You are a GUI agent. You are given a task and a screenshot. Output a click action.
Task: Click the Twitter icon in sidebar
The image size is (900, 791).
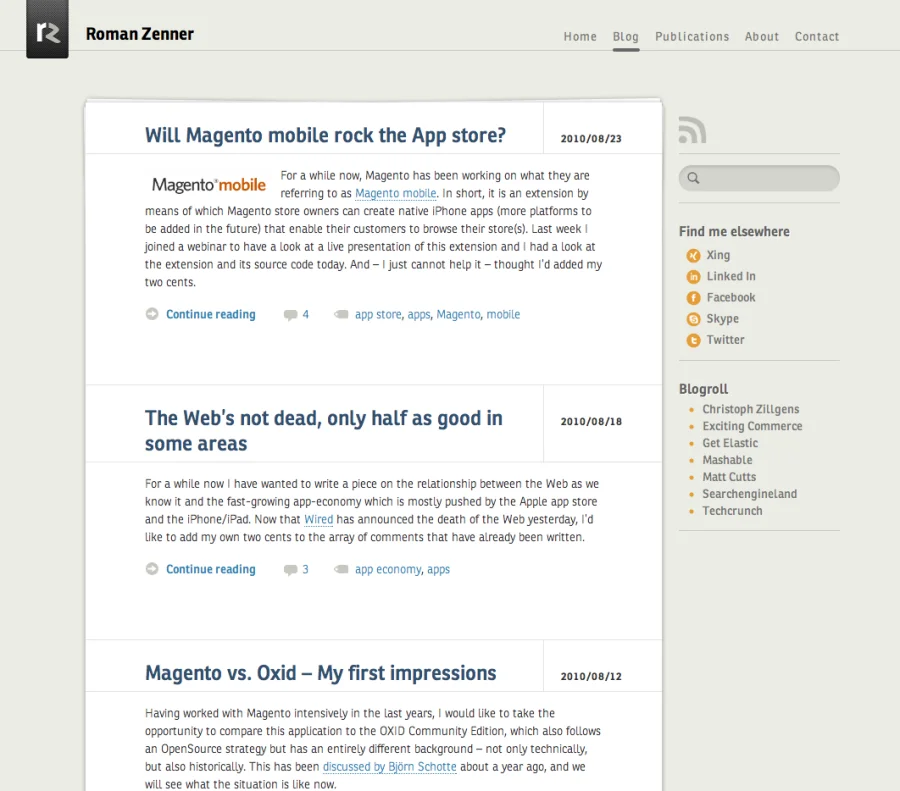(x=693, y=340)
